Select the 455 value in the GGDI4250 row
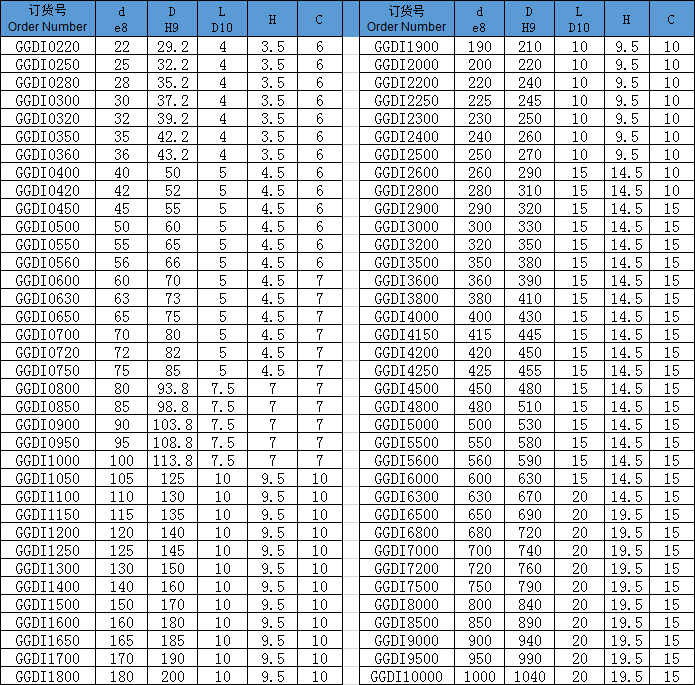The width and height of the screenshot is (695, 685). click(x=529, y=370)
